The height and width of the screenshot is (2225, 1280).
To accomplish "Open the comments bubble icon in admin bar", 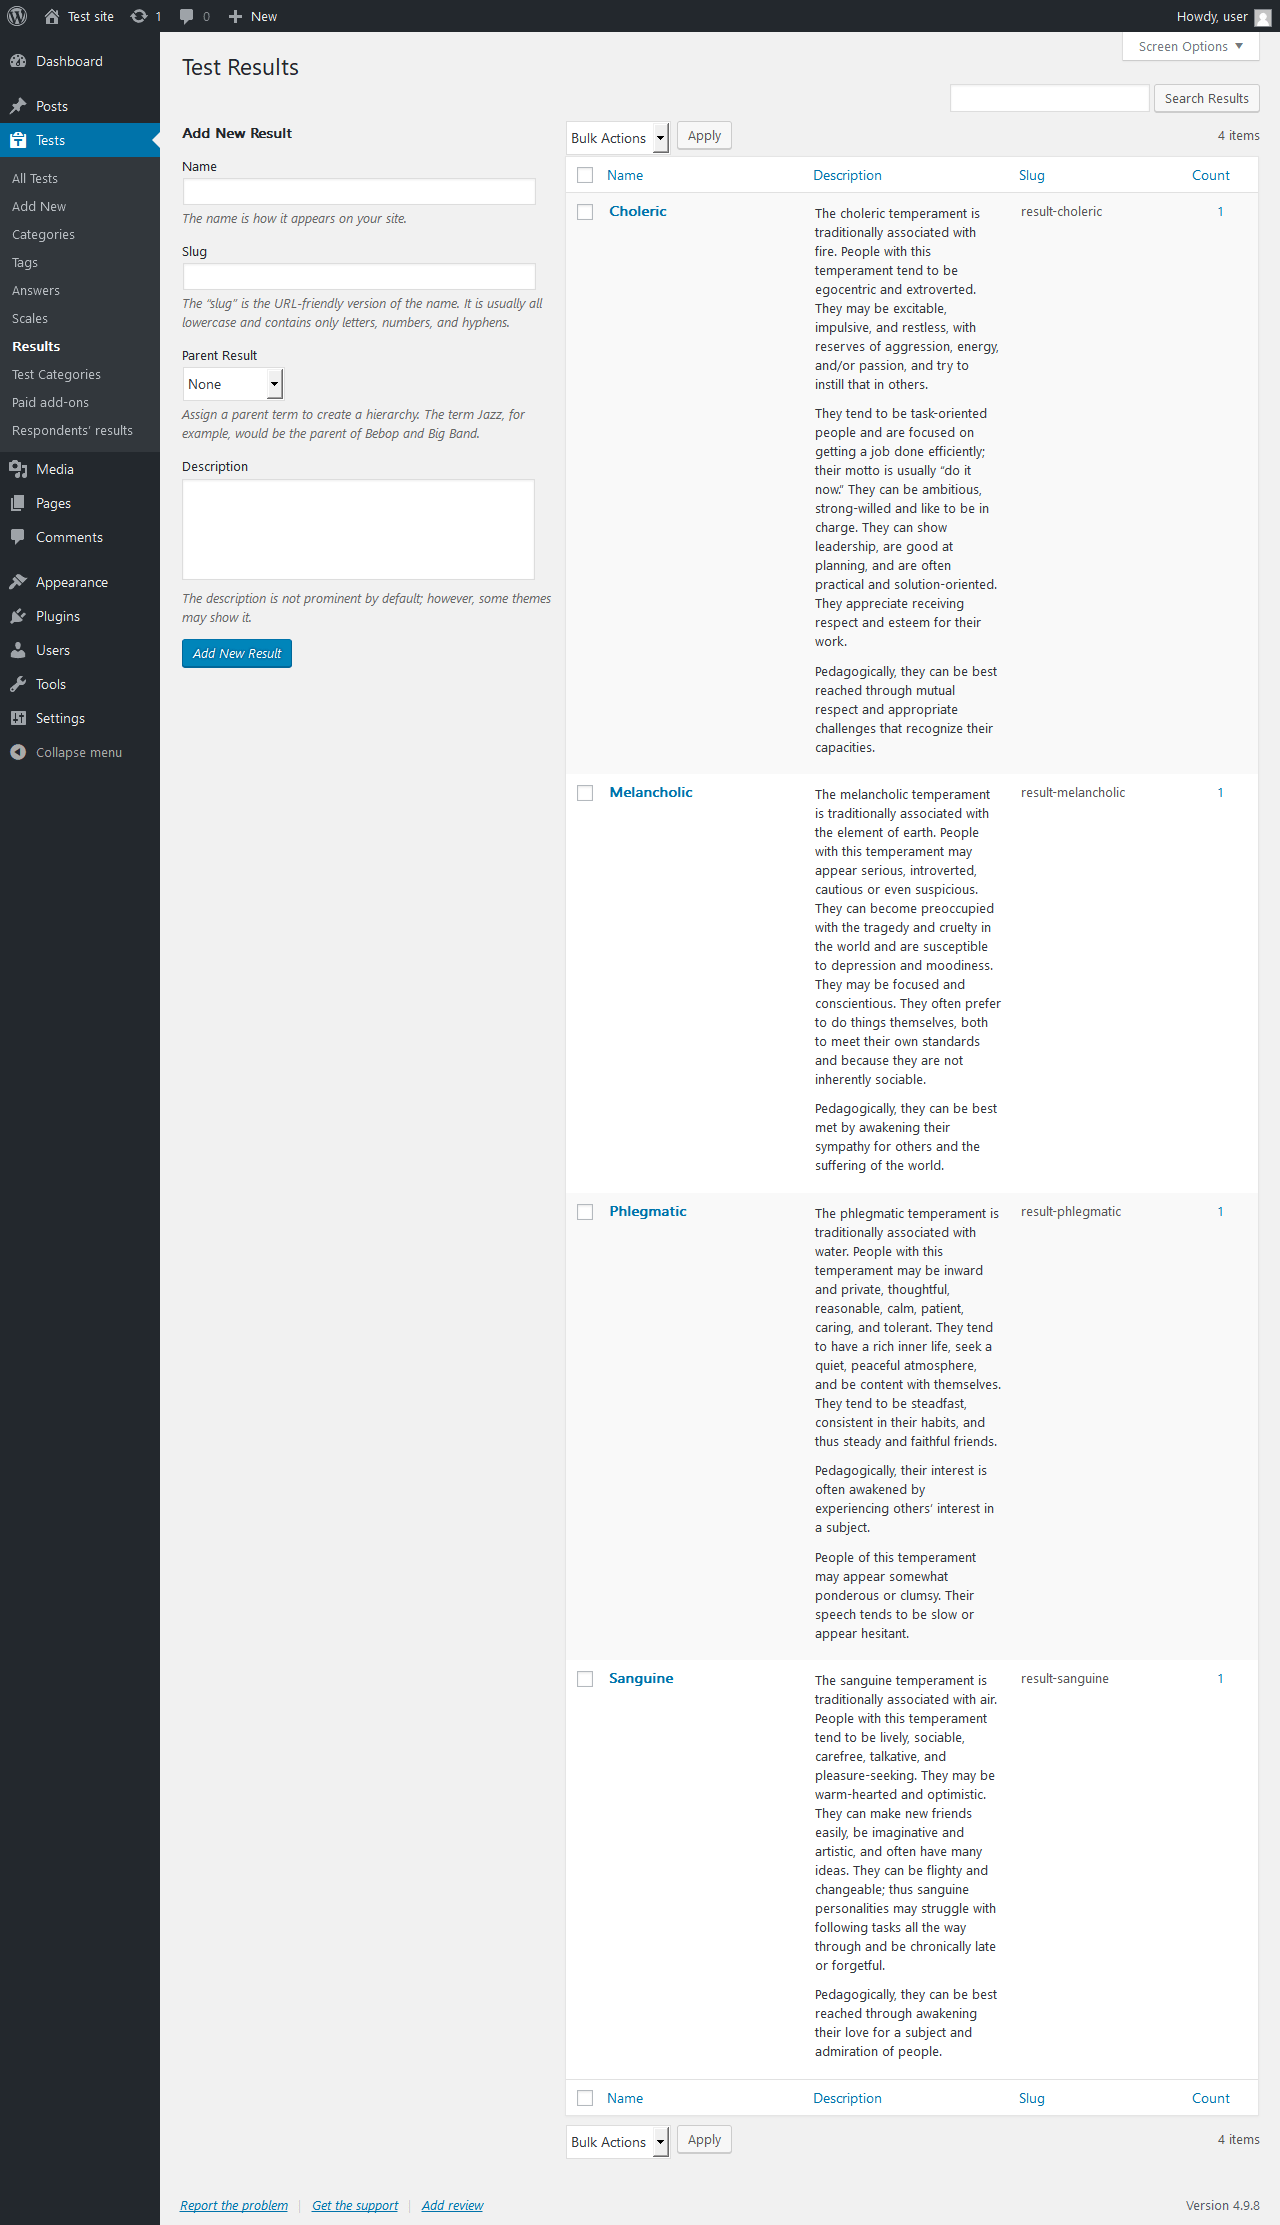I will click(x=186, y=16).
